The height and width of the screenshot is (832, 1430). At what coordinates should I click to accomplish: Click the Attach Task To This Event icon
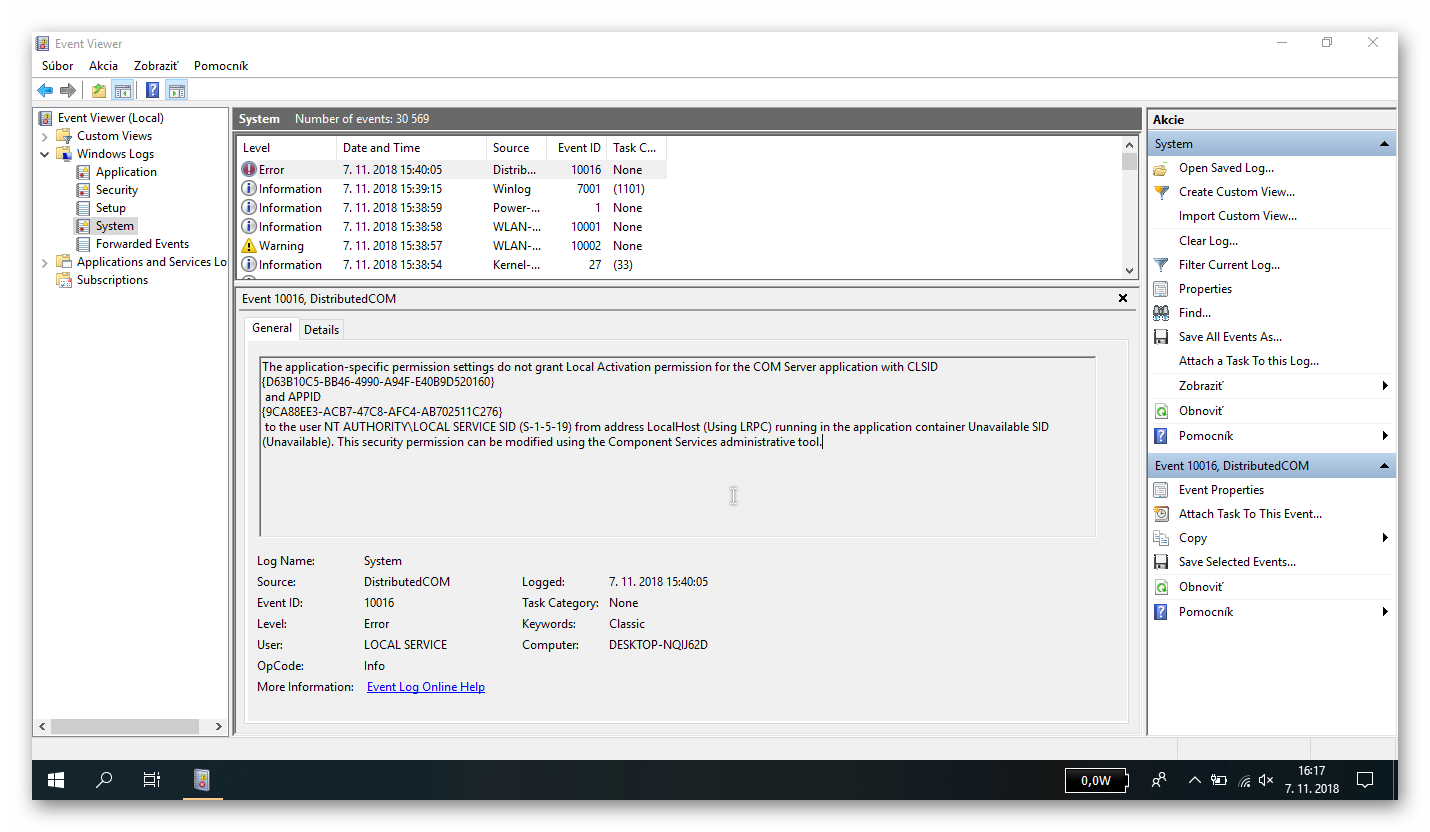(1161, 514)
